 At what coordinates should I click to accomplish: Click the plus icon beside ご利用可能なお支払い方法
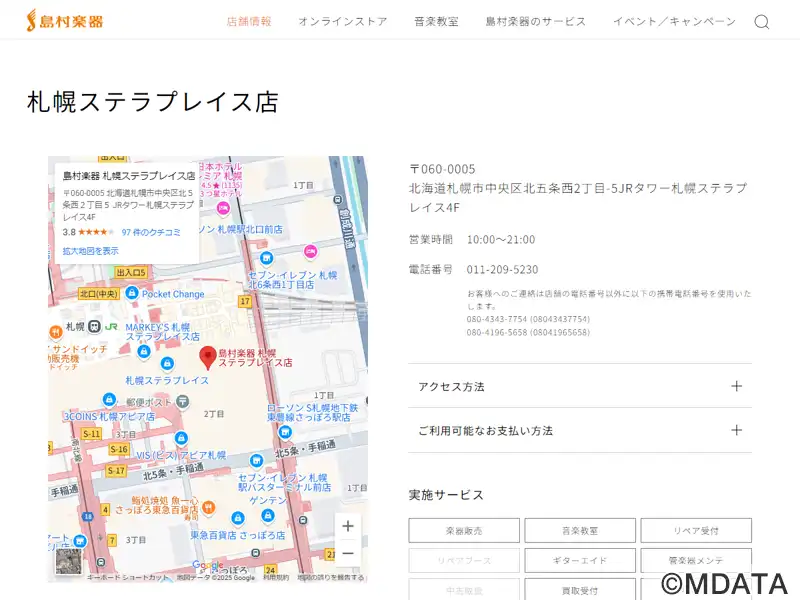tap(736, 430)
